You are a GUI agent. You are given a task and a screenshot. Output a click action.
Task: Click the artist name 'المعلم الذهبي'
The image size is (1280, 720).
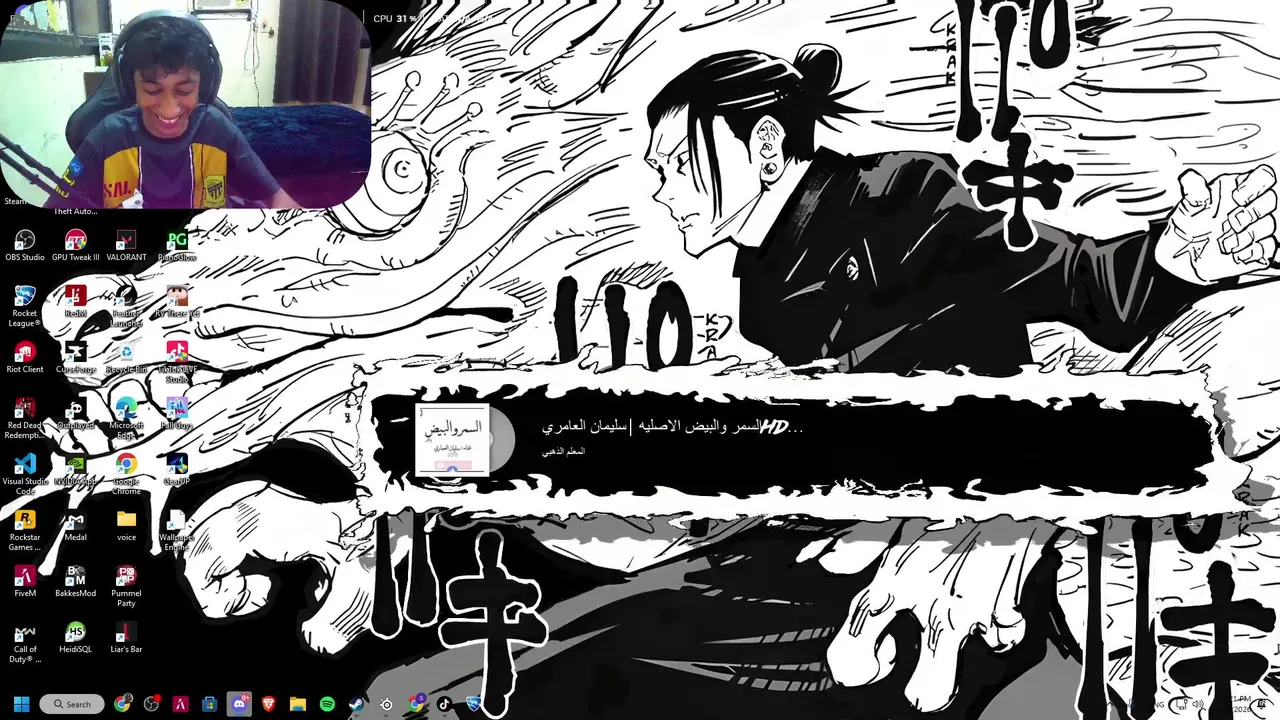563,451
